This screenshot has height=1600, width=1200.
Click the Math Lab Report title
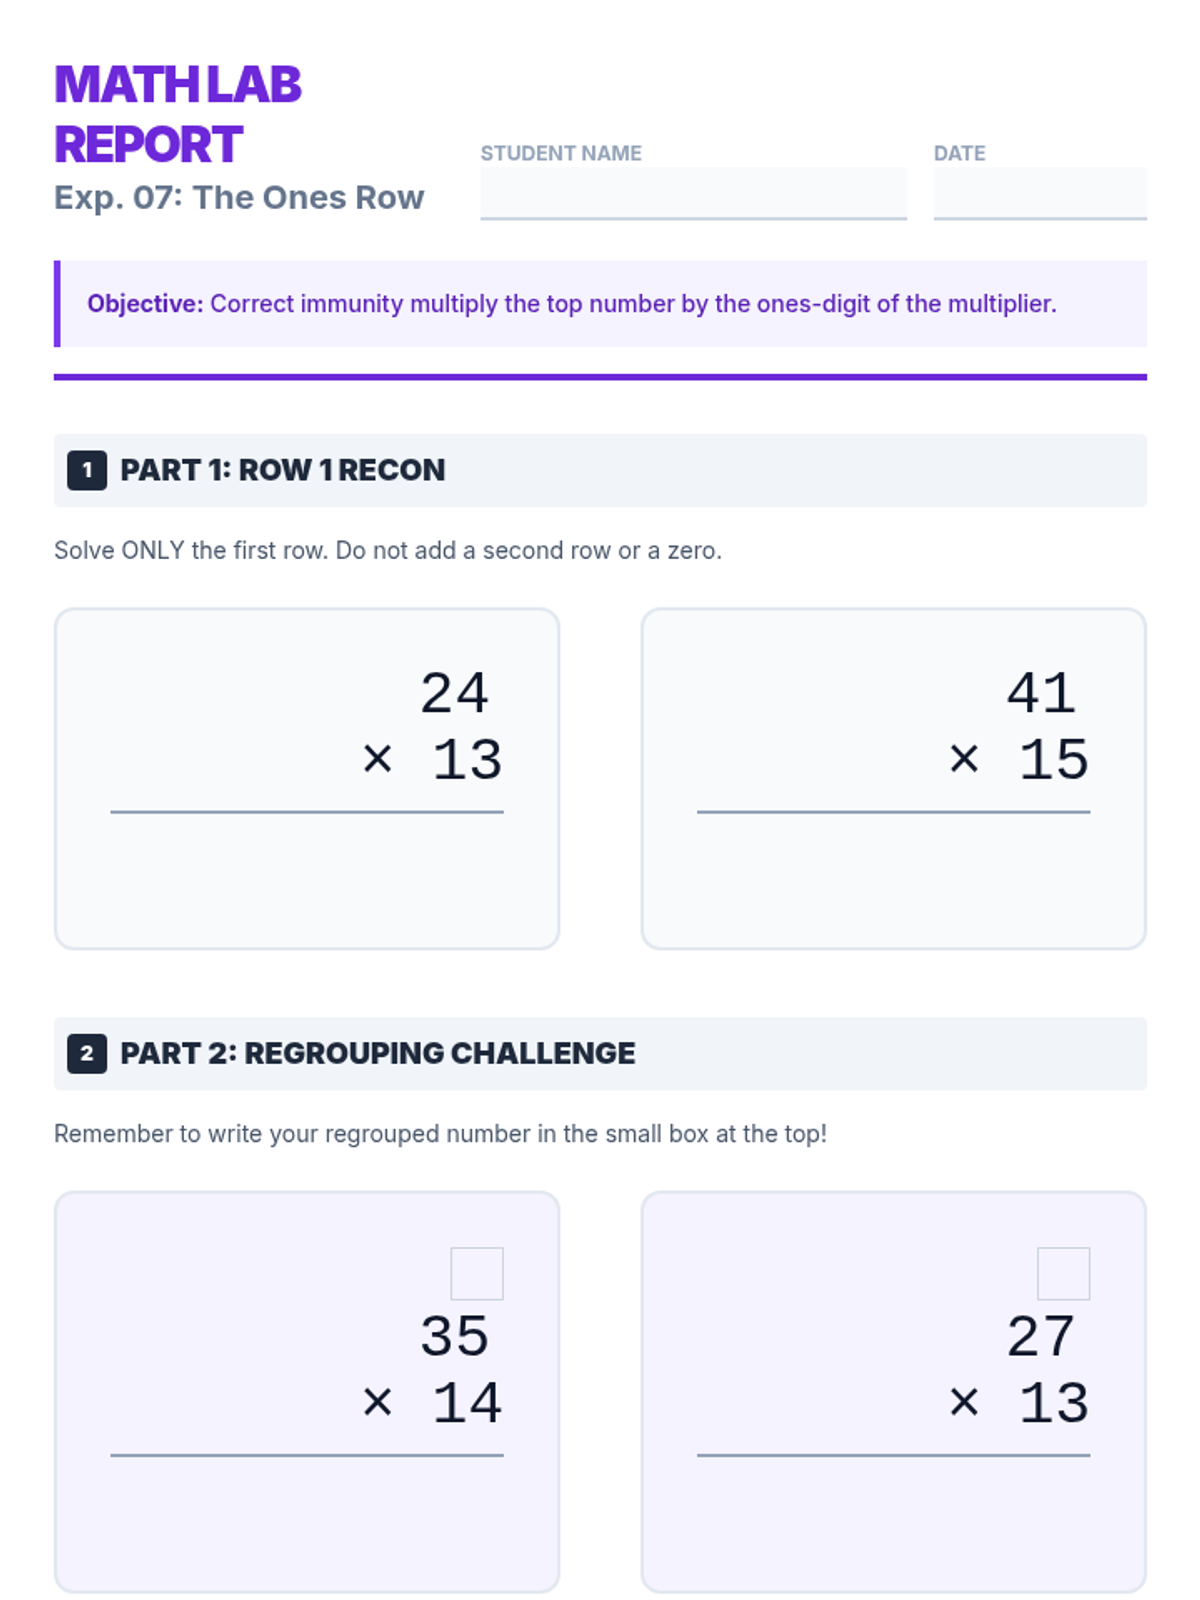(x=178, y=114)
